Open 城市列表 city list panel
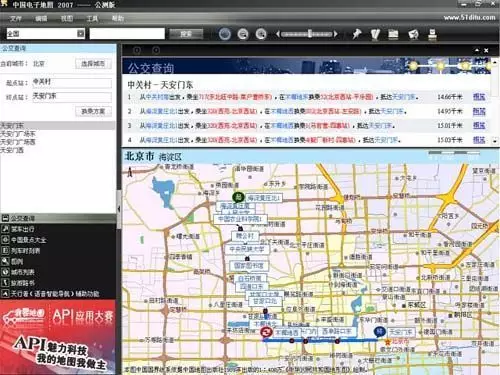This screenshot has width=500, height=375. click(x=23, y=272)
